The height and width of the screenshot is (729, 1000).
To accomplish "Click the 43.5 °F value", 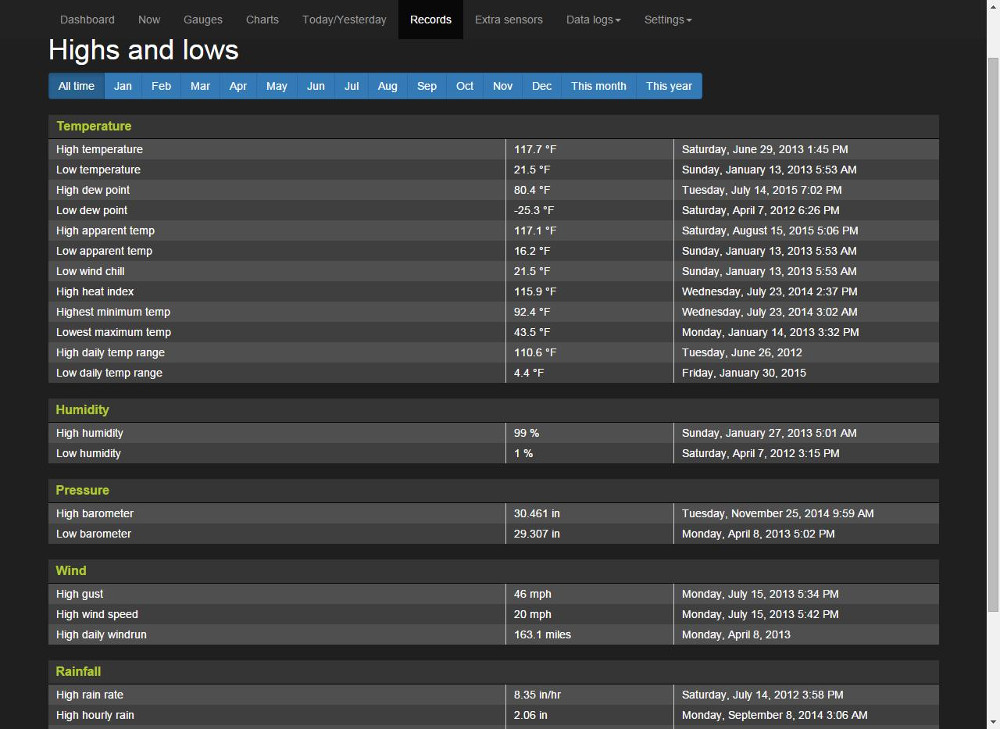I will [x=532, y=332].
